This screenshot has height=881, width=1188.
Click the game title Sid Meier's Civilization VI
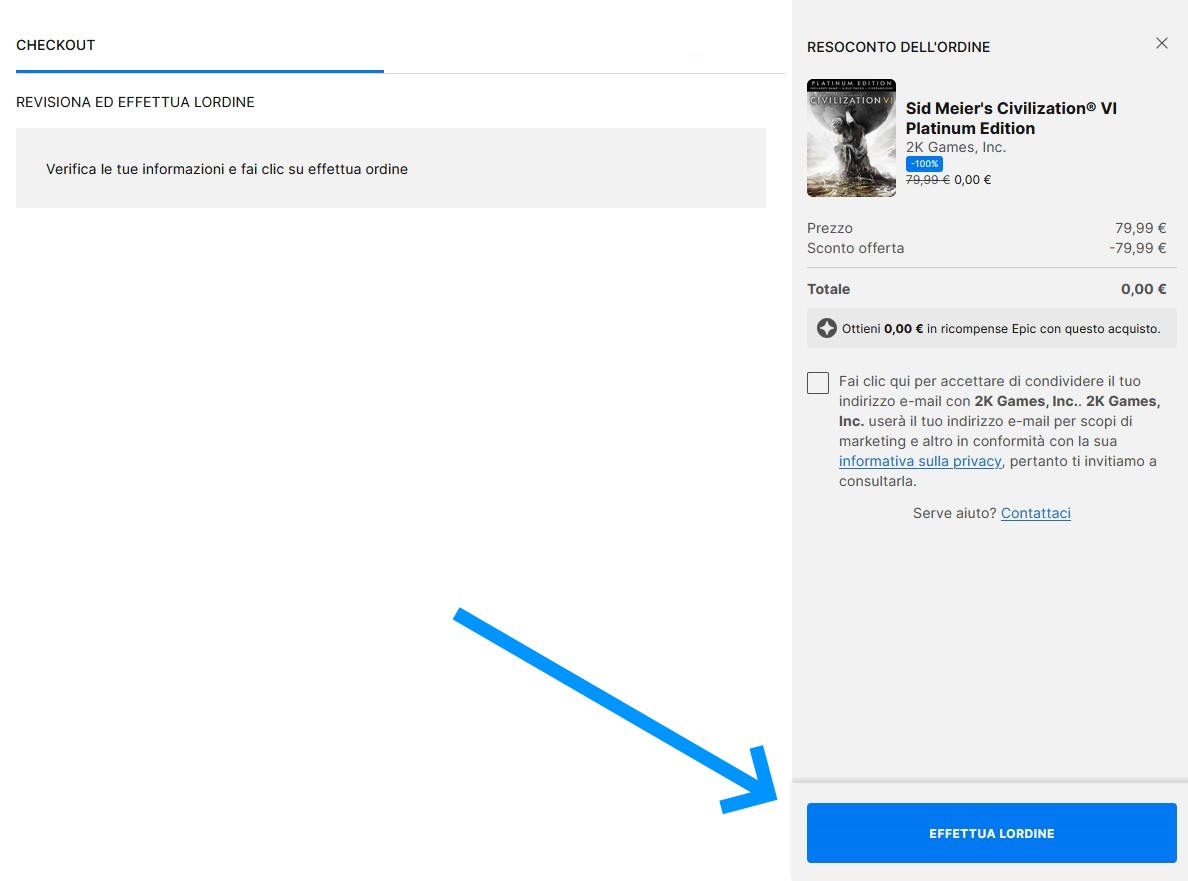[x=1011, y=118]
